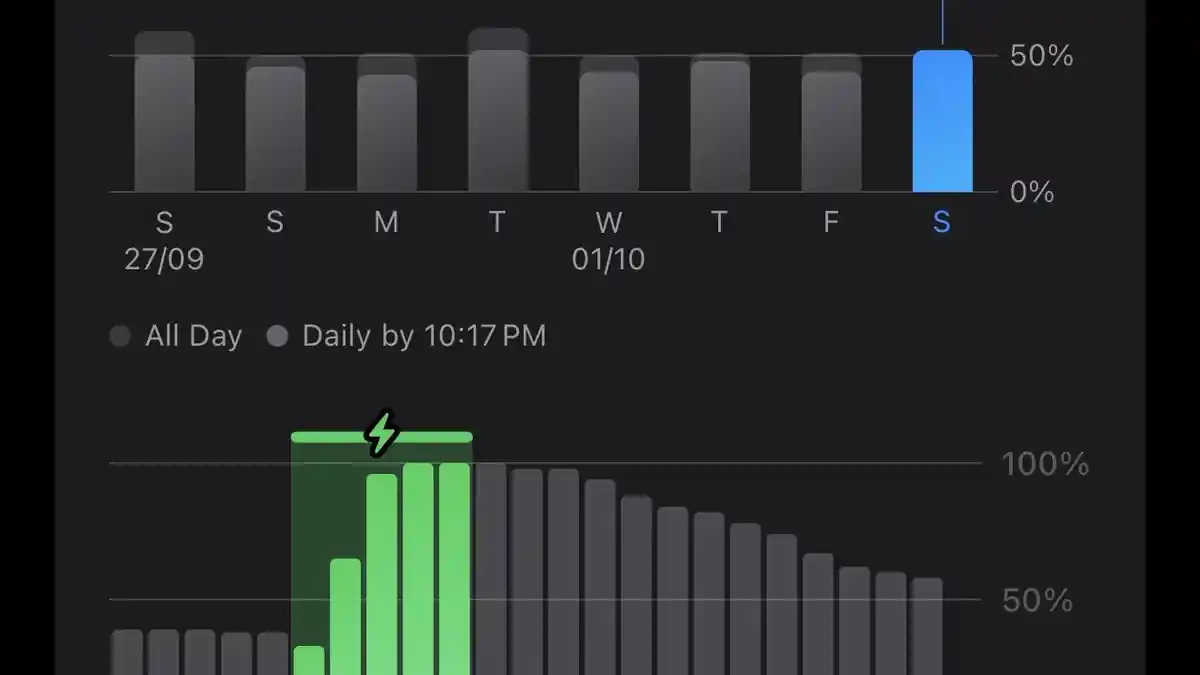Screen dimensions: 1200x675
Task: Tap the lightning bolt charging icon
Action: point(381,433)
